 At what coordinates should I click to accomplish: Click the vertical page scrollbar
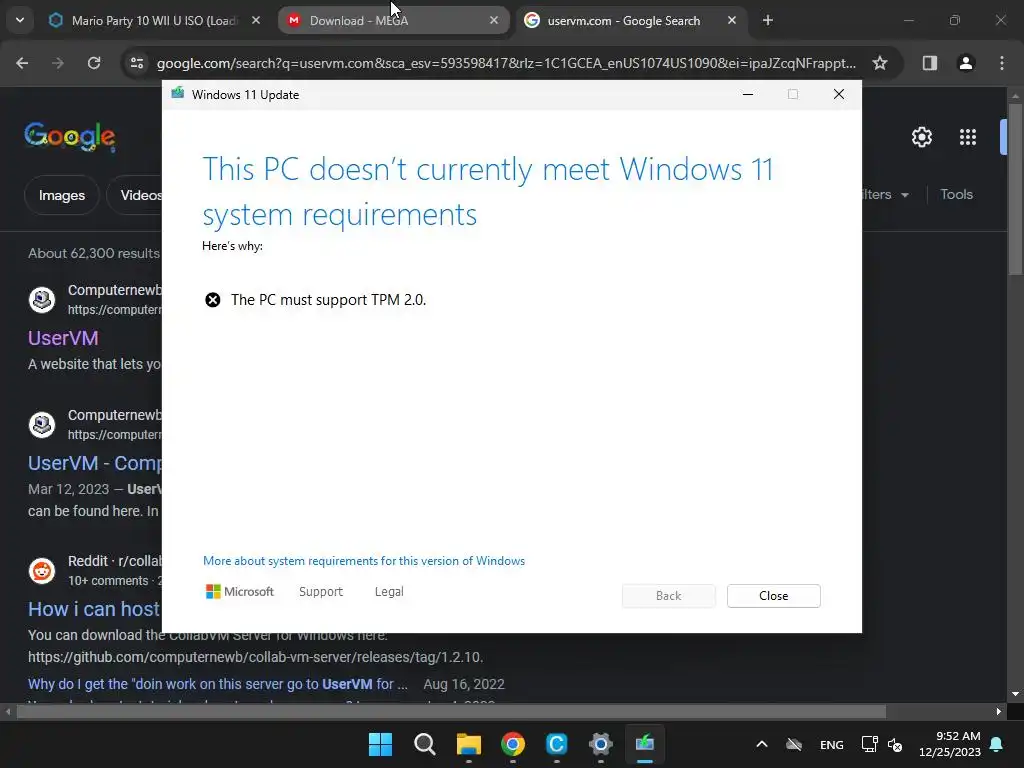point(1015,189)
